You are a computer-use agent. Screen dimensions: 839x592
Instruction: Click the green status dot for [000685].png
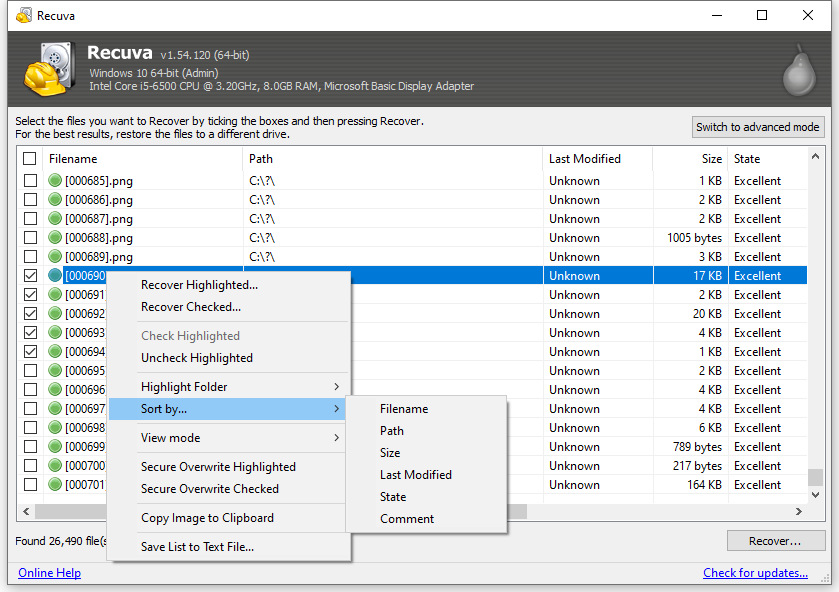coord(56,181)
